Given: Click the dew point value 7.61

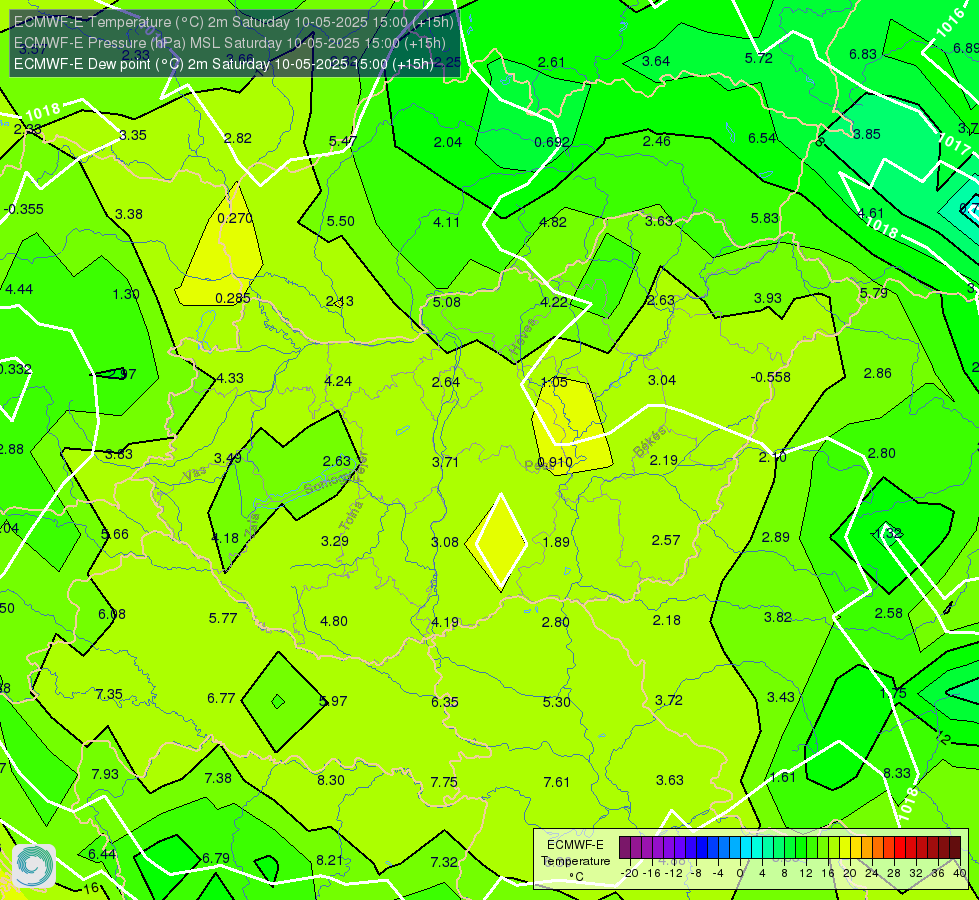Looking at the screenshot, I should pos(556,782).
